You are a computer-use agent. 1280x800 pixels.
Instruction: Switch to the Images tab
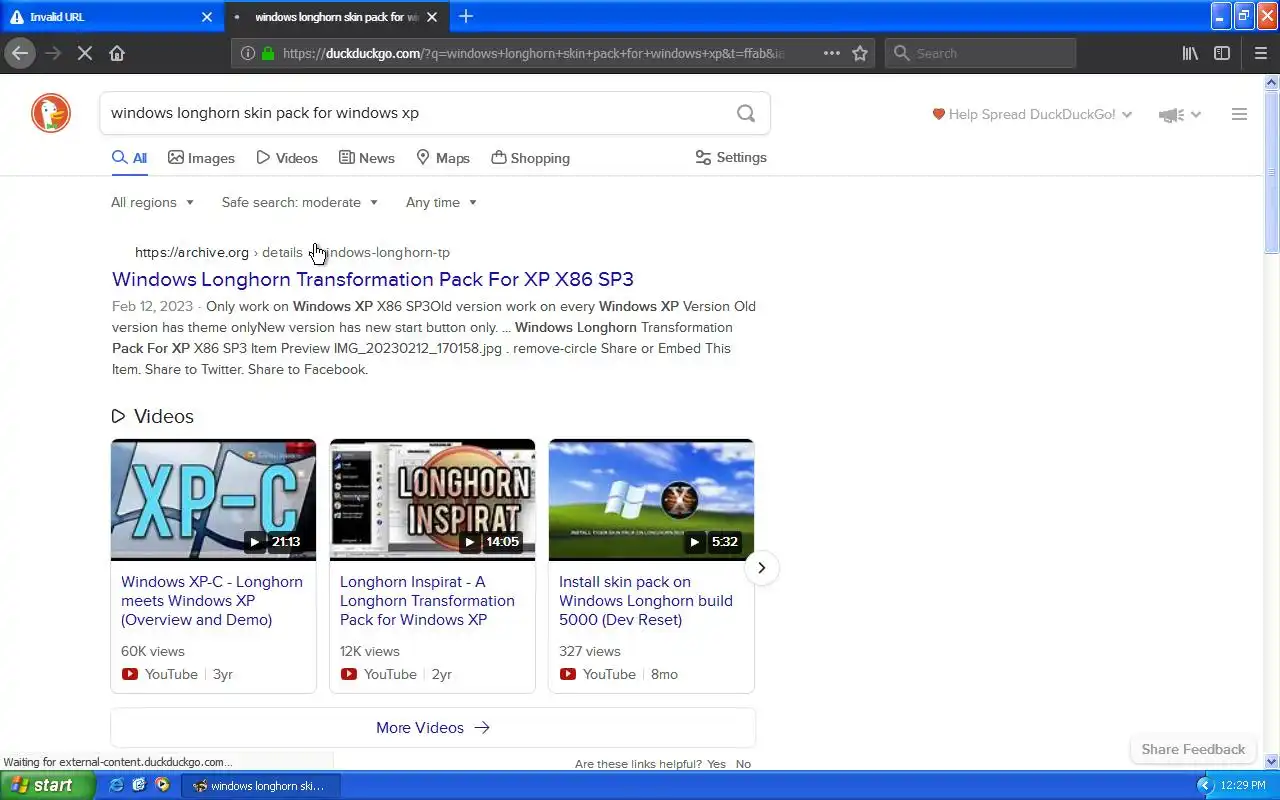pyautogui.click(x=201, y=158)
